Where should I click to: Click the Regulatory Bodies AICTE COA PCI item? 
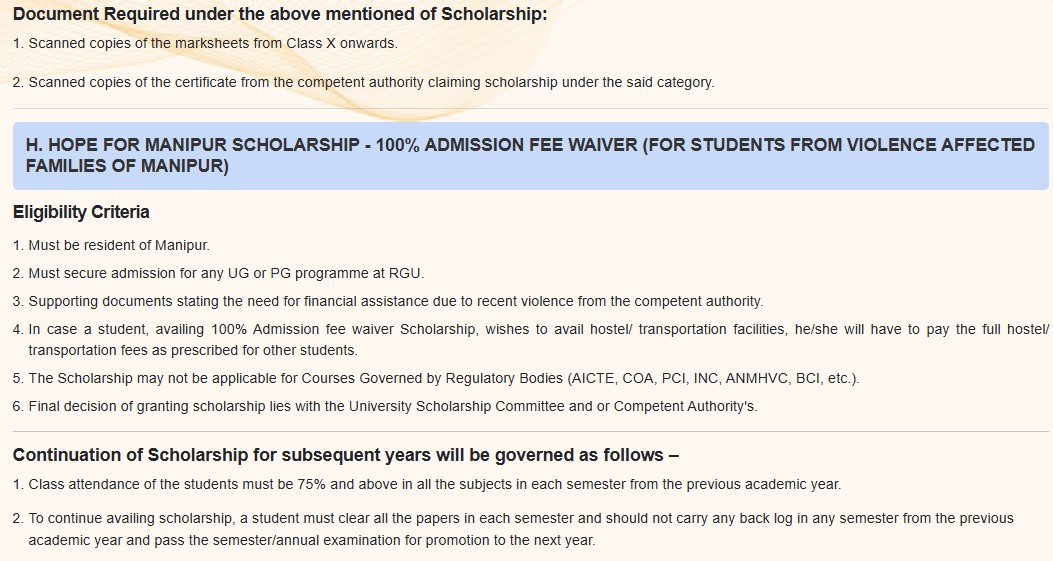click(436, 378)
